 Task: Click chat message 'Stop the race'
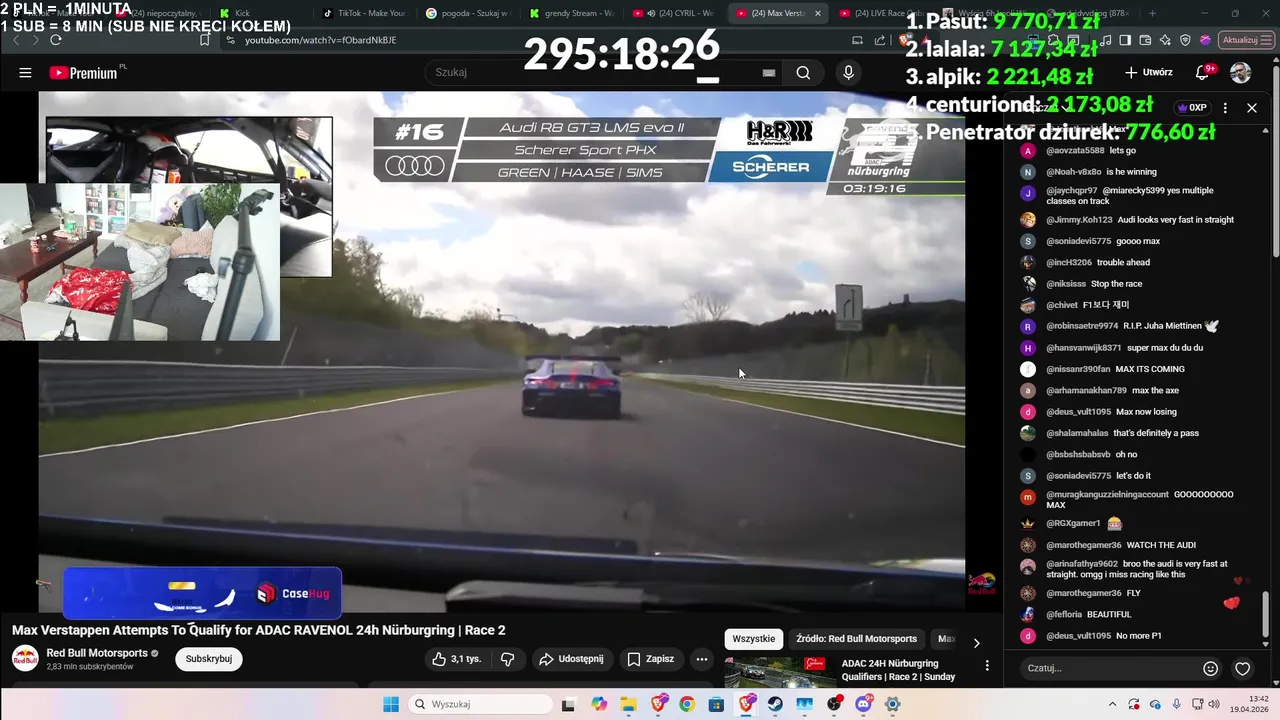click(x=1116, y=284)
